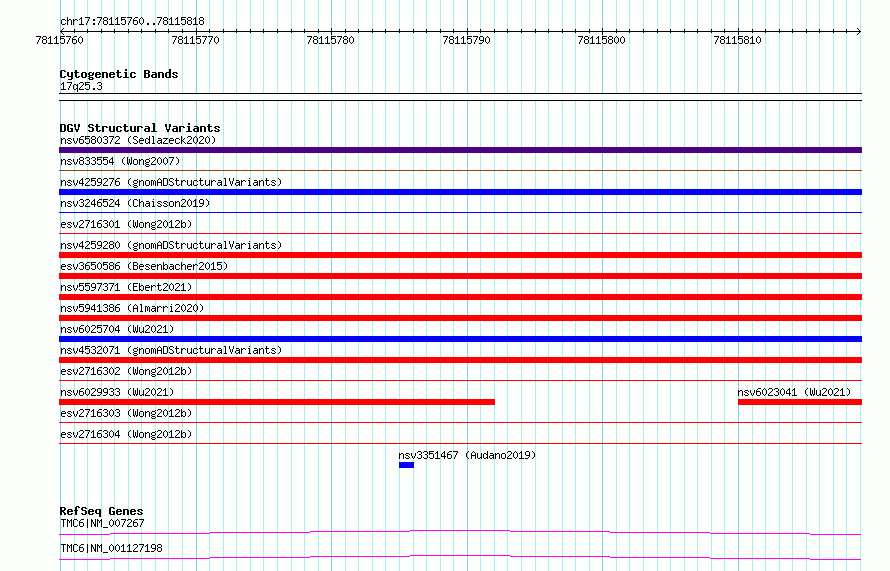Select the red bar under nsv6029933
The image size is (890, 571).
point(277,402)
